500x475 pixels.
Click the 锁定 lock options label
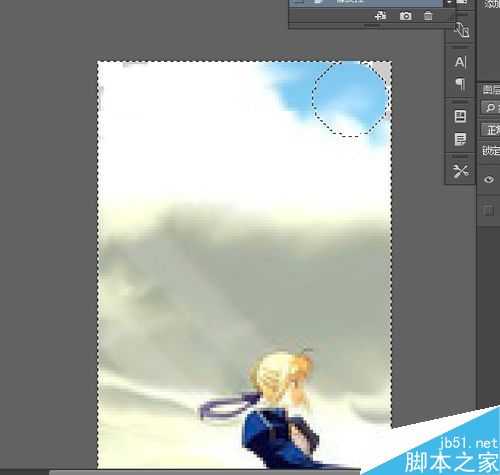click(491, 151)
